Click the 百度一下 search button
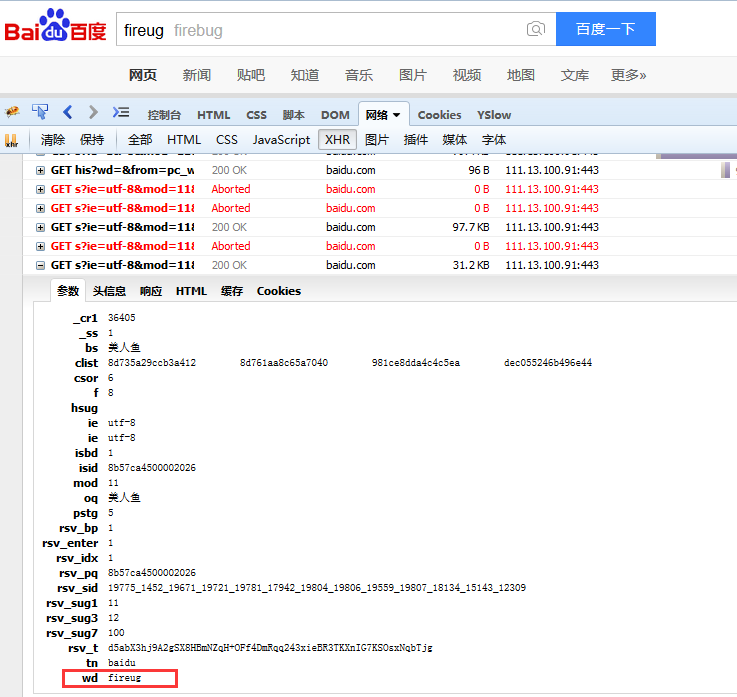 click(605, 29)
